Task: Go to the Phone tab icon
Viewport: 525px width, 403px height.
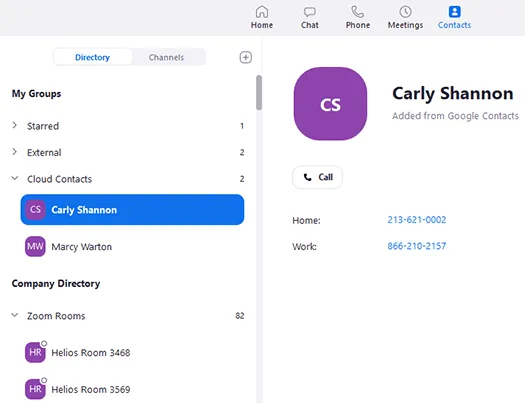Action: [358, 12]
